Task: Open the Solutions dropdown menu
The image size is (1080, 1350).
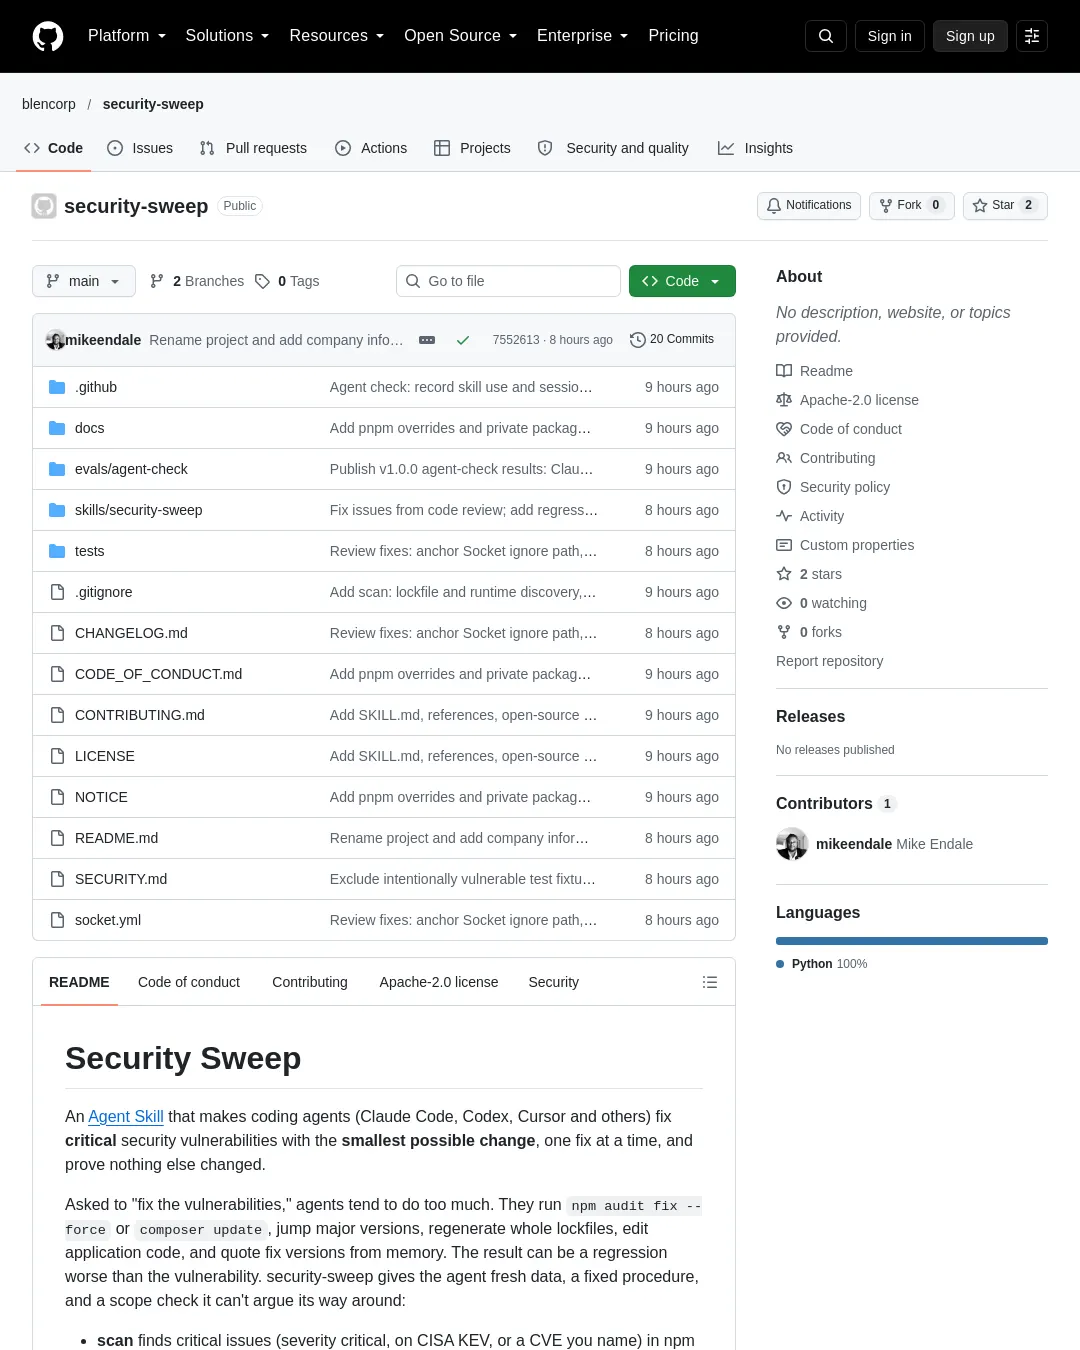Action: click(x=227, y=36)
